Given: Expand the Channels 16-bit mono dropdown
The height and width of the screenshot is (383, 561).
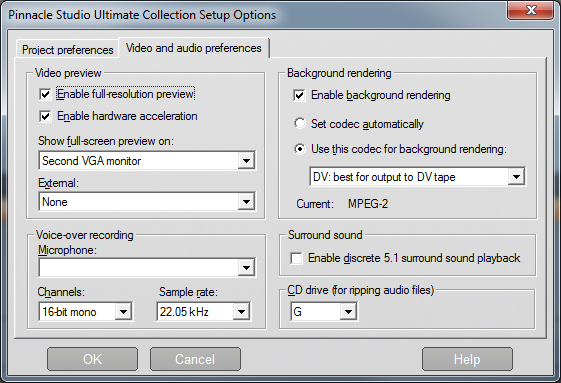Looking at the screenshot, I should [x=85, y=311].
